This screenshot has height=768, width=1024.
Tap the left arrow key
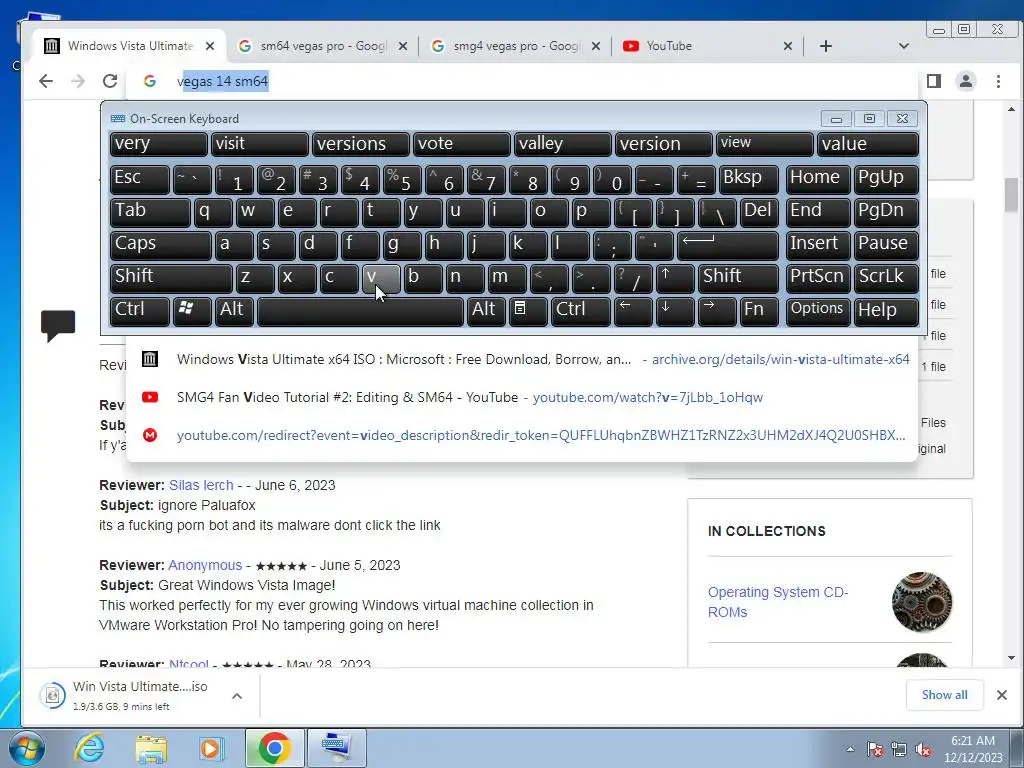click(x=633, y=311)
